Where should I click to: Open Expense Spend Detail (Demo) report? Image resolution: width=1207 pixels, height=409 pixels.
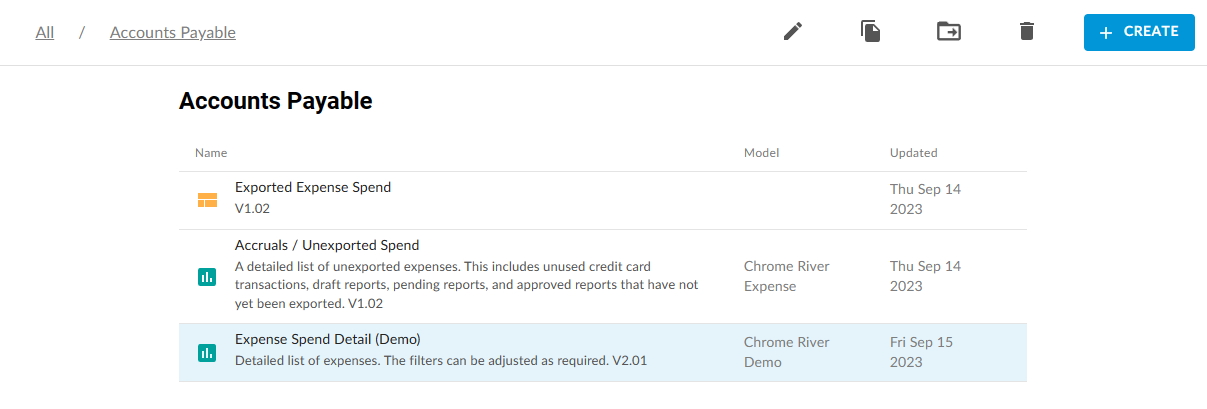[328, 340]
